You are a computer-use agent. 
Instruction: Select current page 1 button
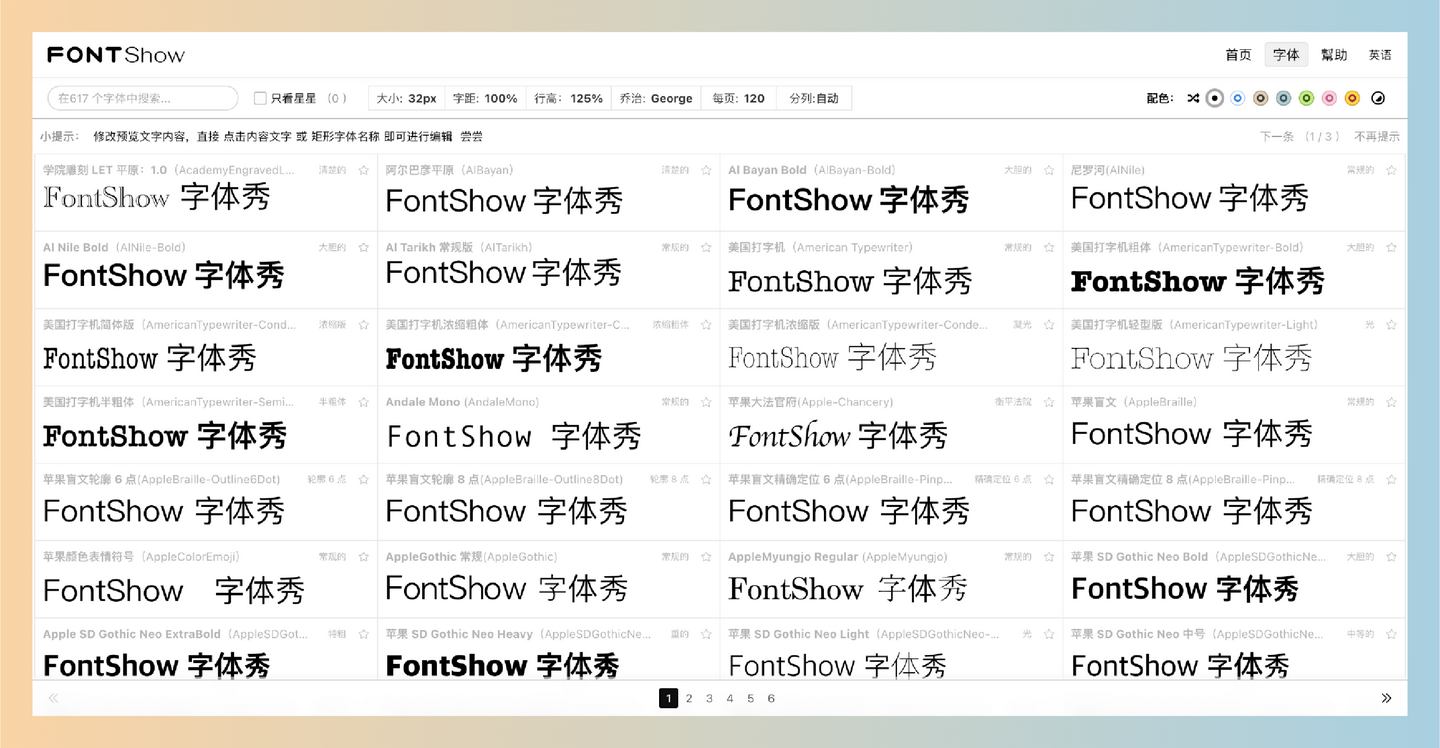click(668, 698)
